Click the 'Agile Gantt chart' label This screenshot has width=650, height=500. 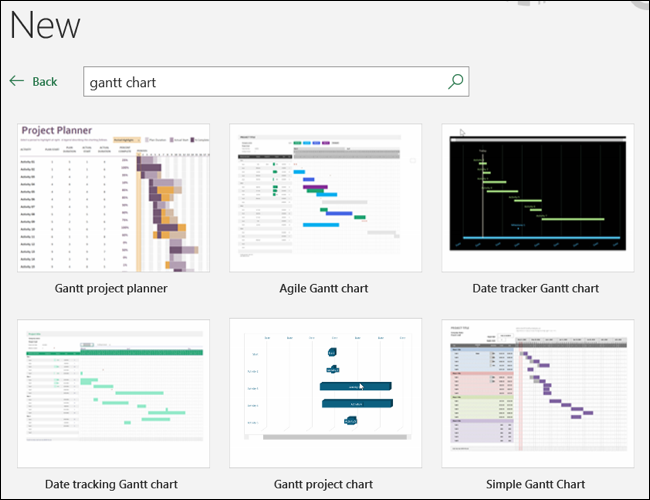click(x=324, y=289)
